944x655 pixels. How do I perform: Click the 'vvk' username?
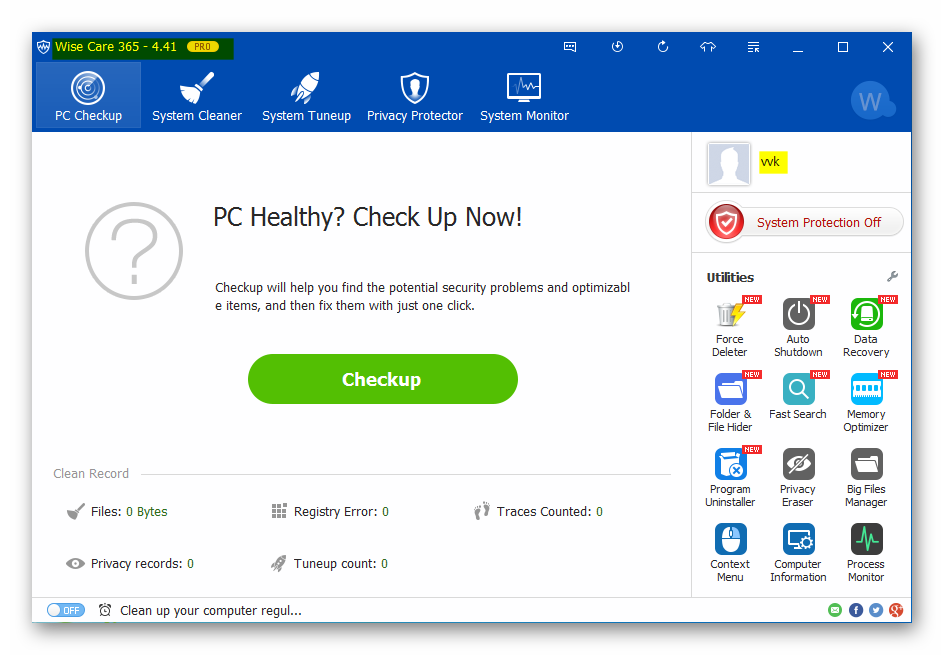click(773, 162)
